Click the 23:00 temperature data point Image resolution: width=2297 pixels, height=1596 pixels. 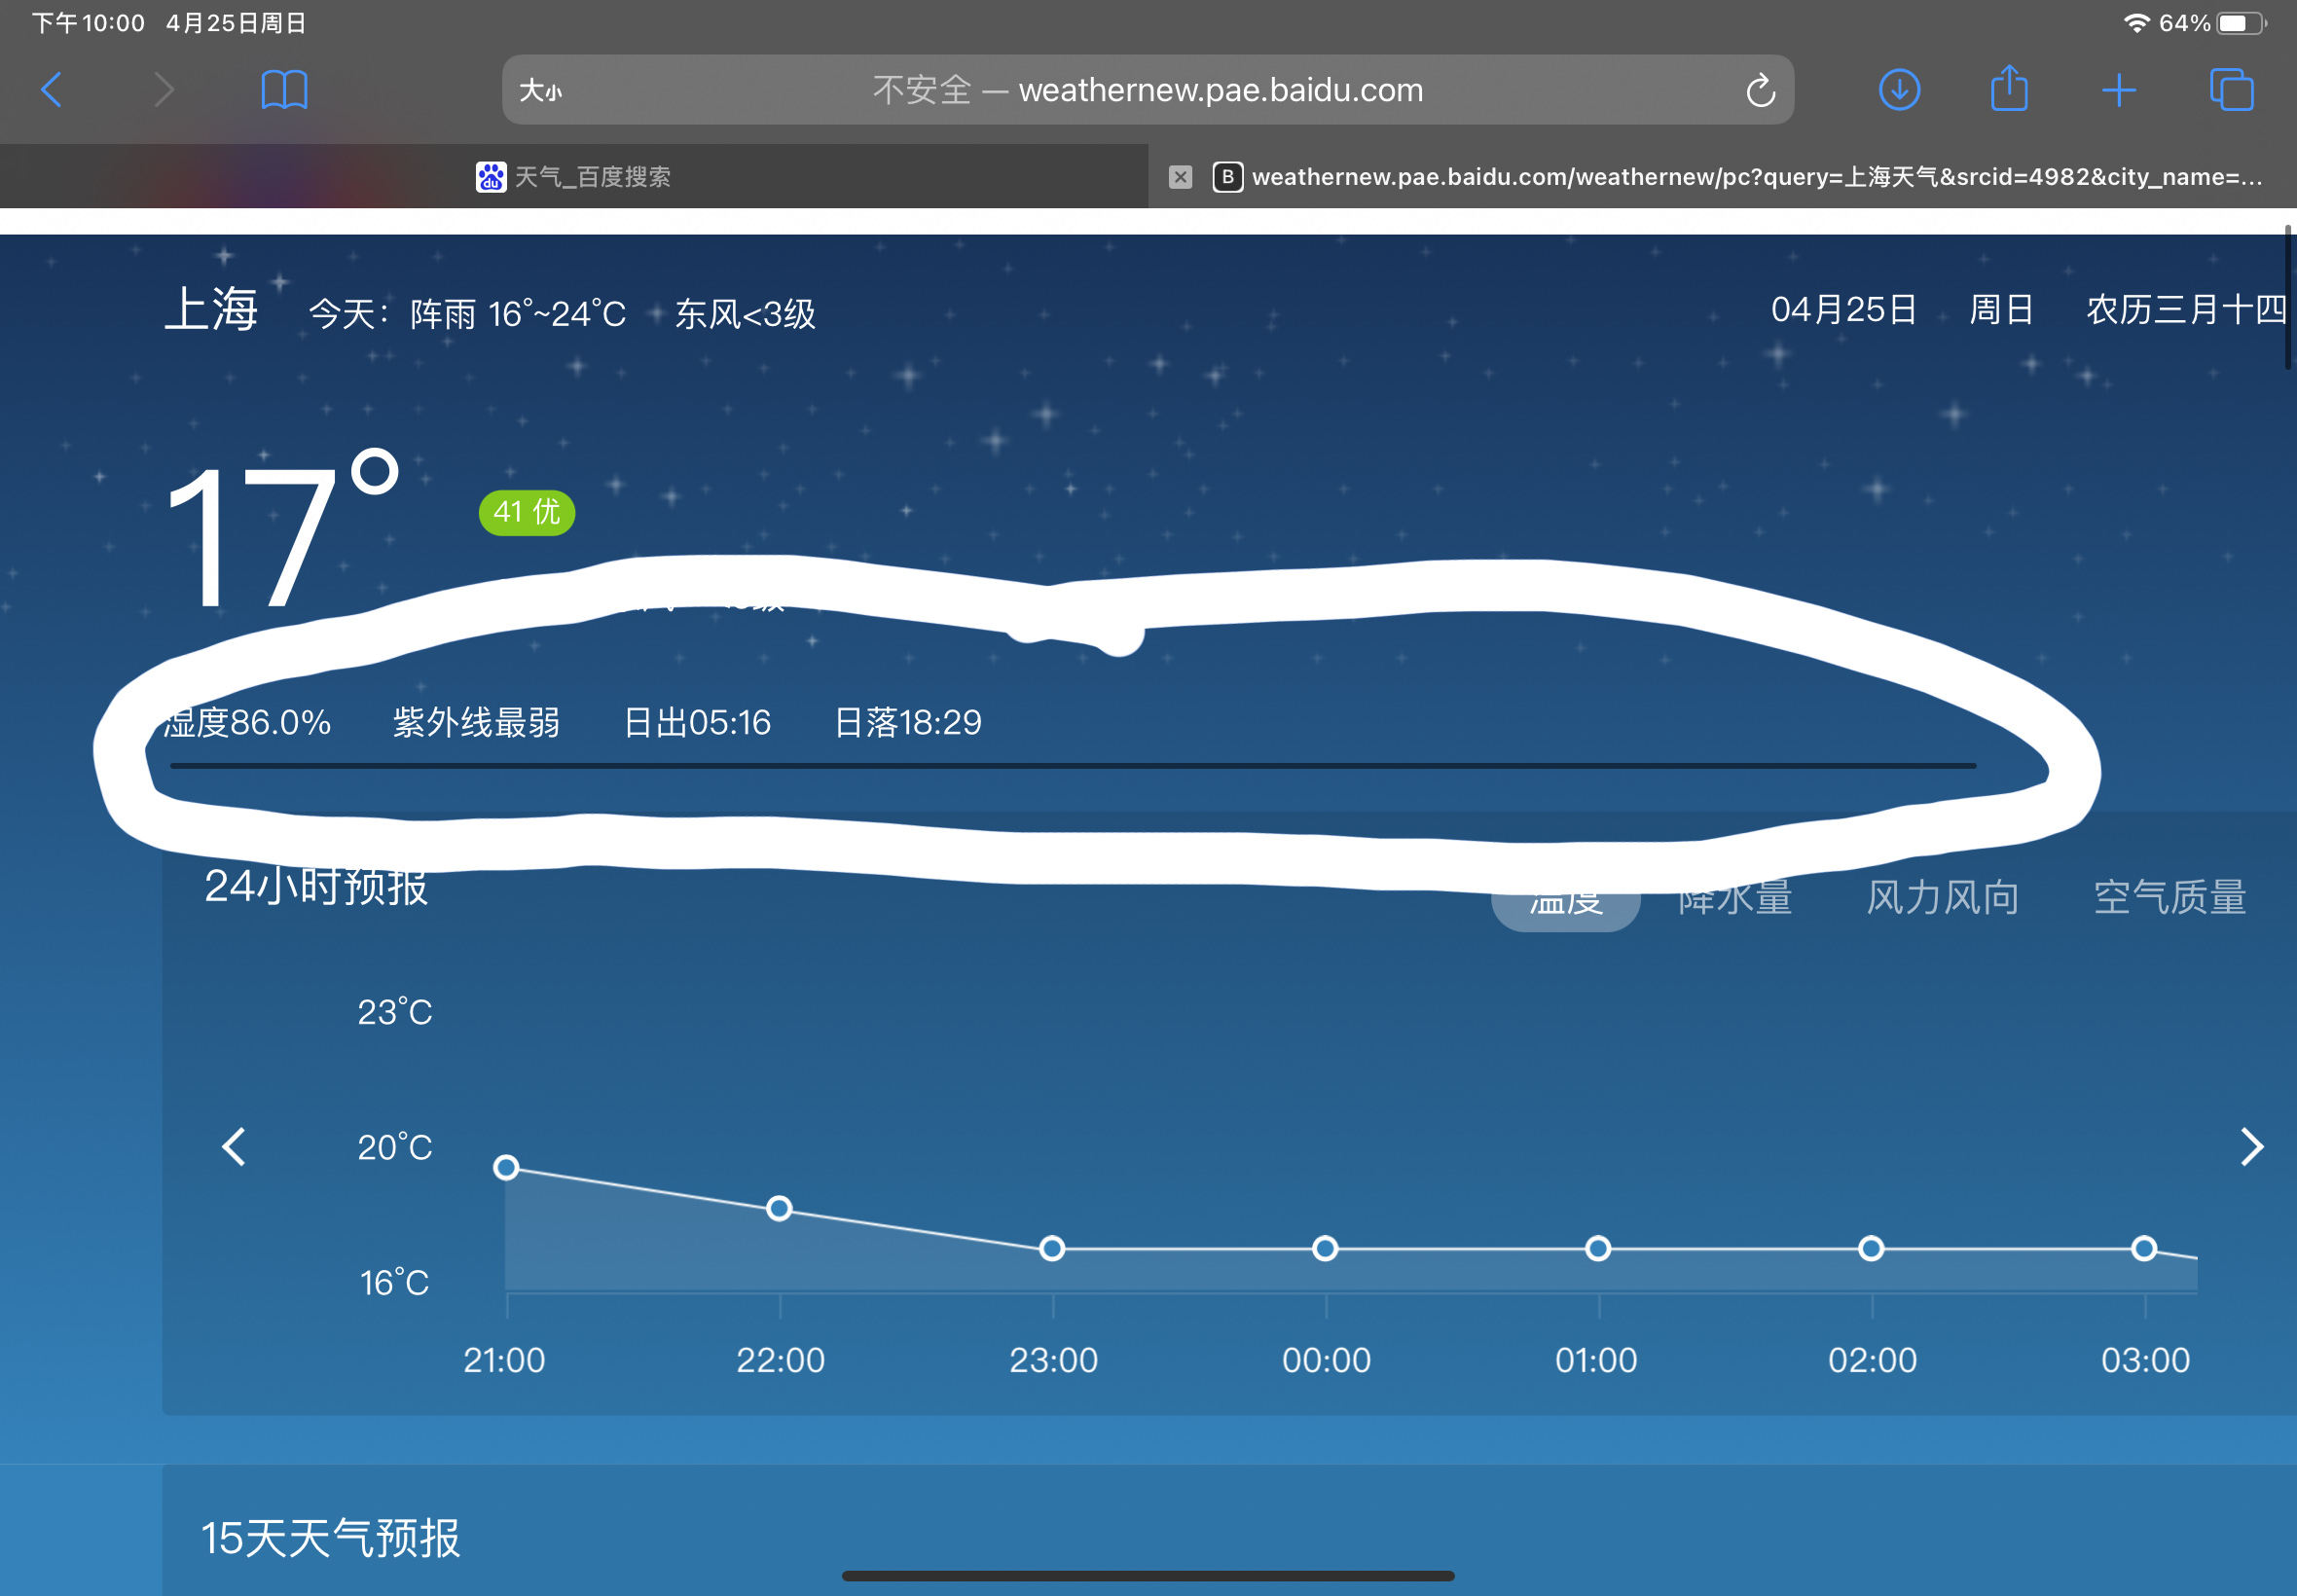1052,1248
